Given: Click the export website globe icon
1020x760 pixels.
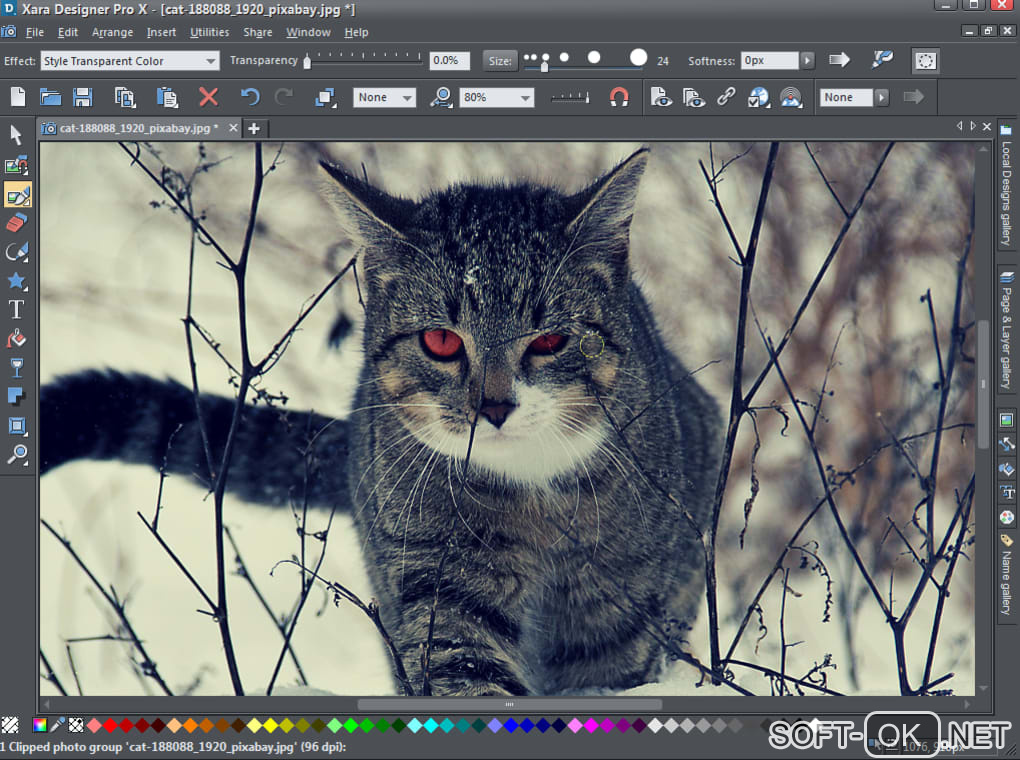Looking at the screenshot, I should tap(758, 98).
